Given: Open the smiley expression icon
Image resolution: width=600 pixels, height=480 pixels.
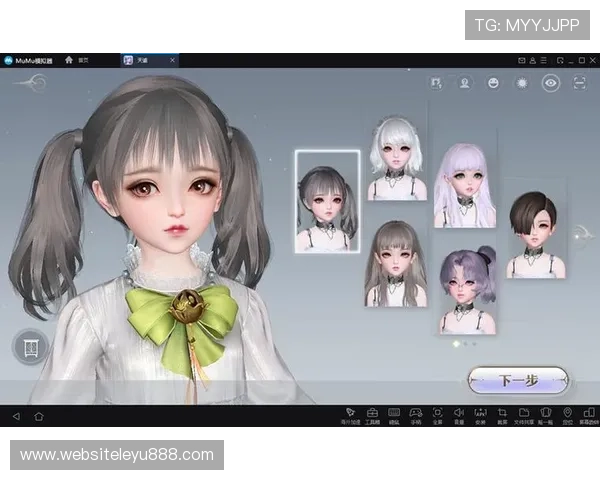Looking at the screenshot, I should [493, 83].
